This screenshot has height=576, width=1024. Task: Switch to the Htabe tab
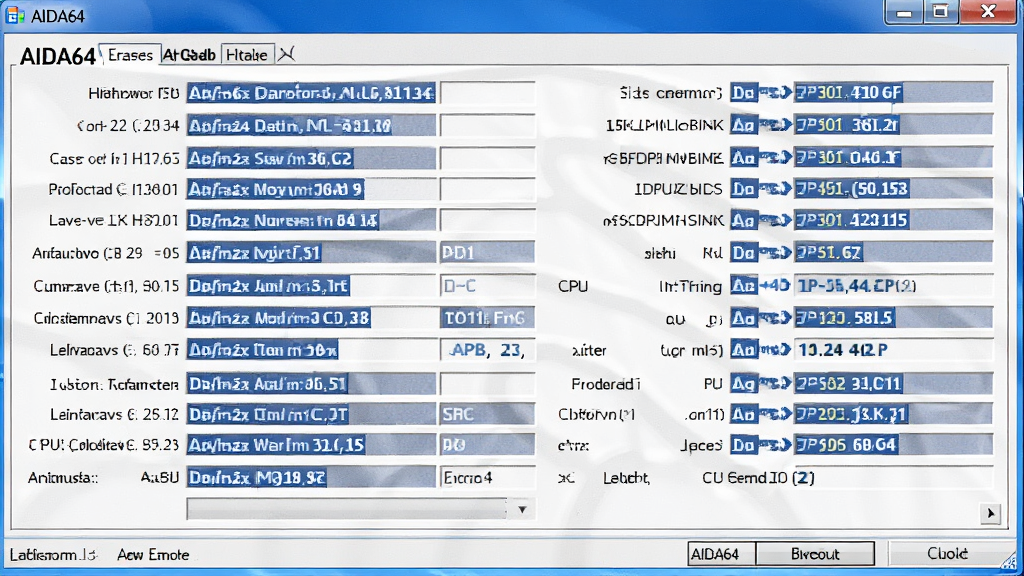pos(247,55)
